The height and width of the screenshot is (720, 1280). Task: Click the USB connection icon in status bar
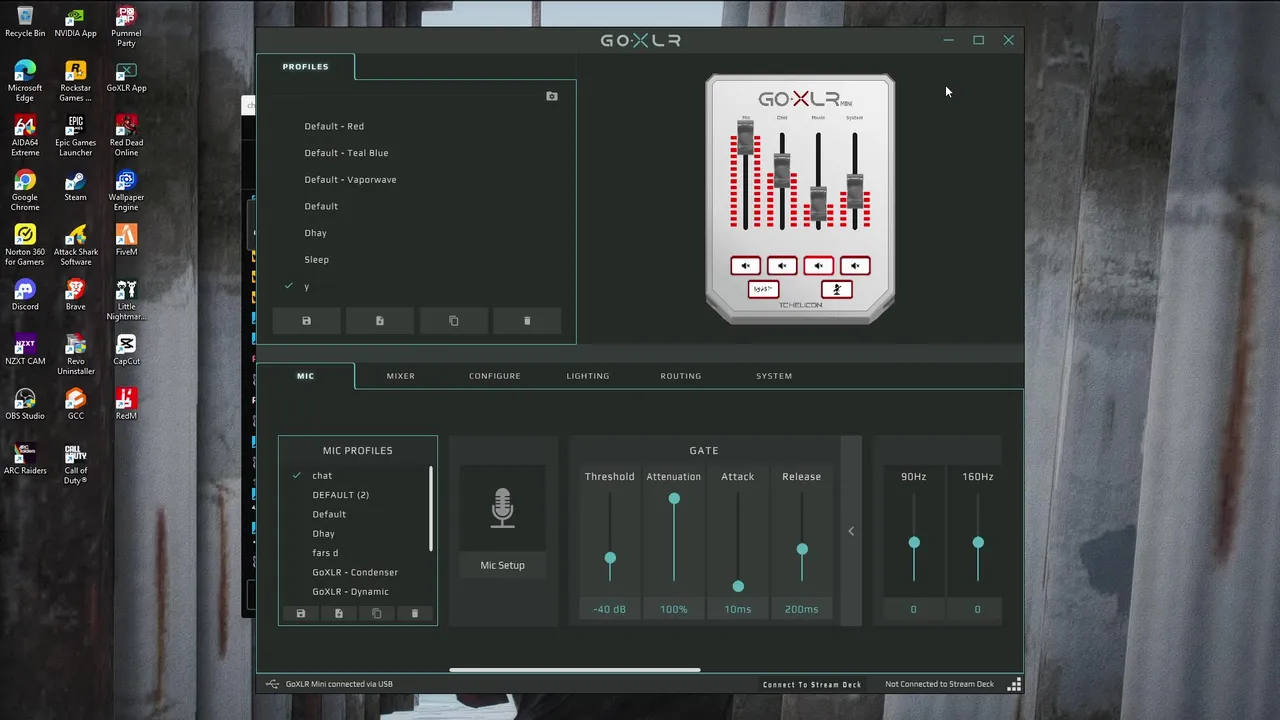[x=272, y=684]
